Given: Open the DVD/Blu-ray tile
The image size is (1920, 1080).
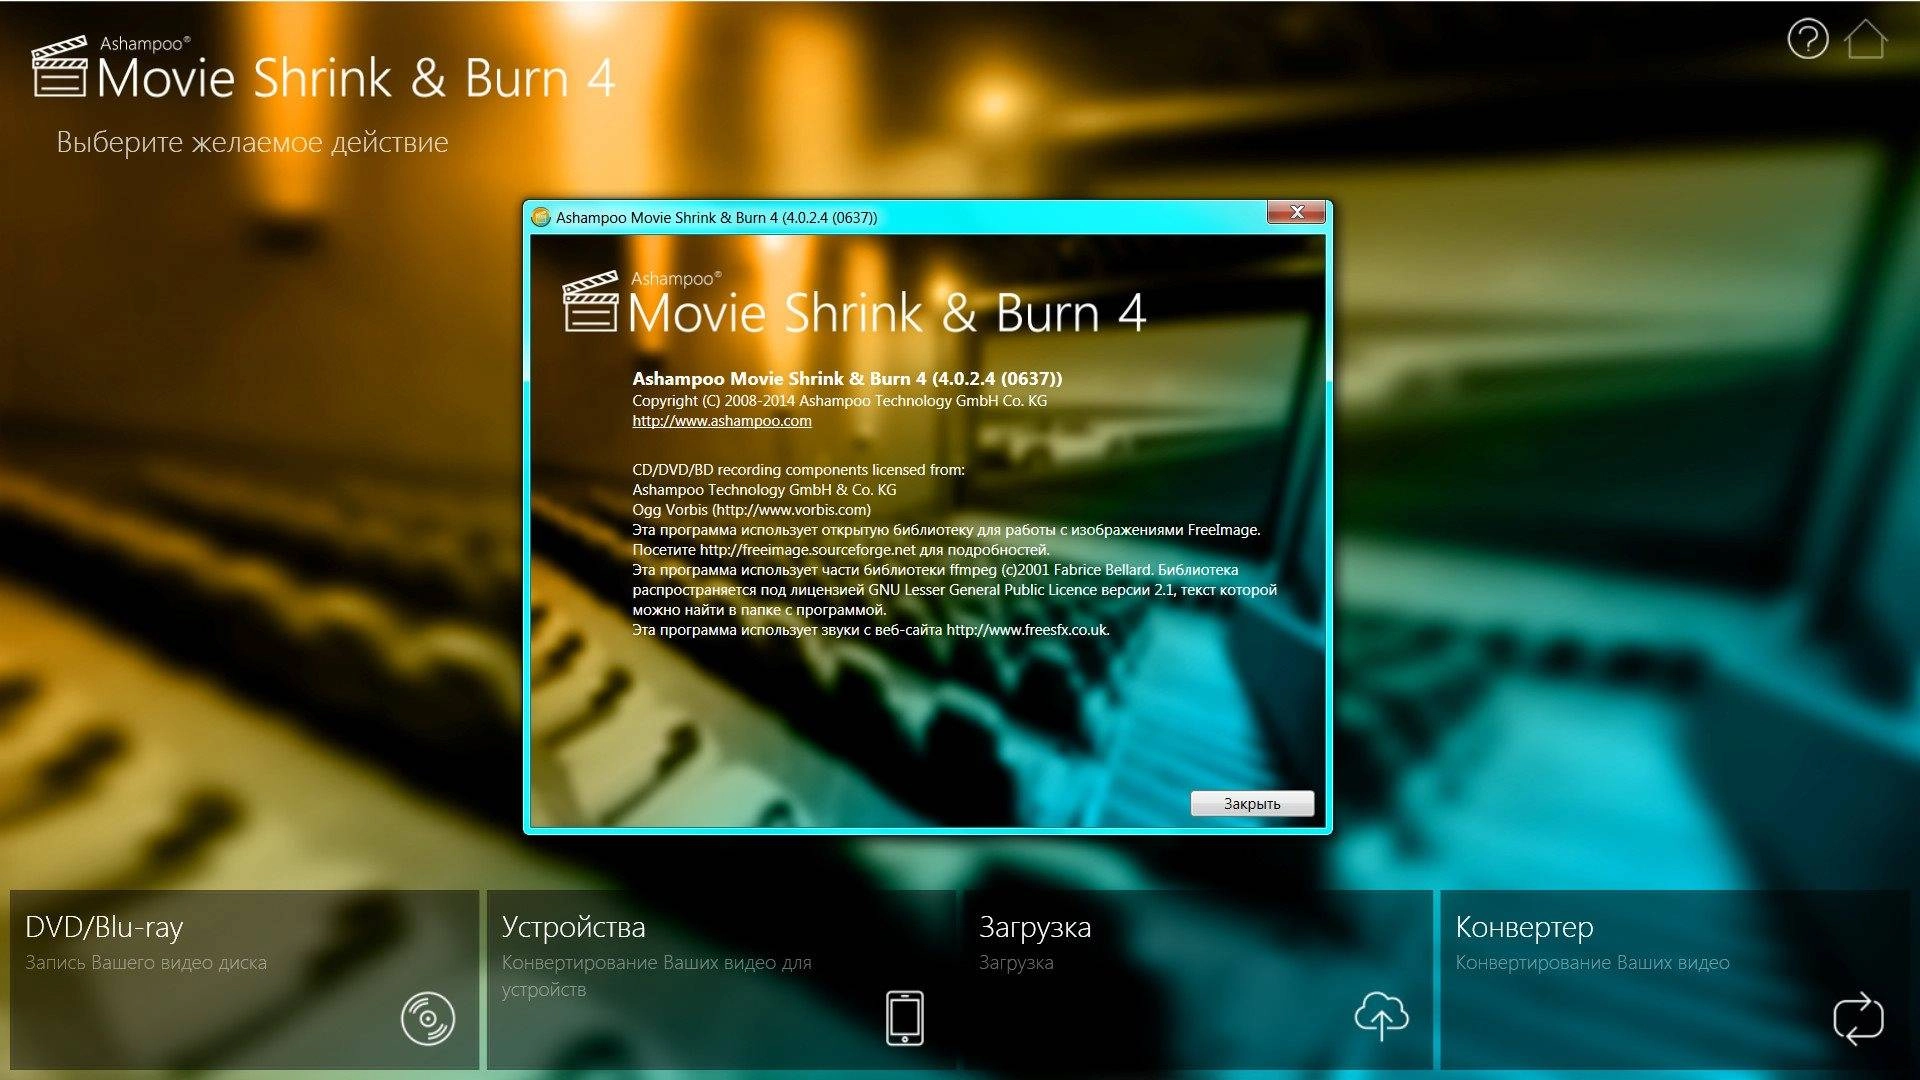Looking at the screenshot, I should click(x=245, y=980).
